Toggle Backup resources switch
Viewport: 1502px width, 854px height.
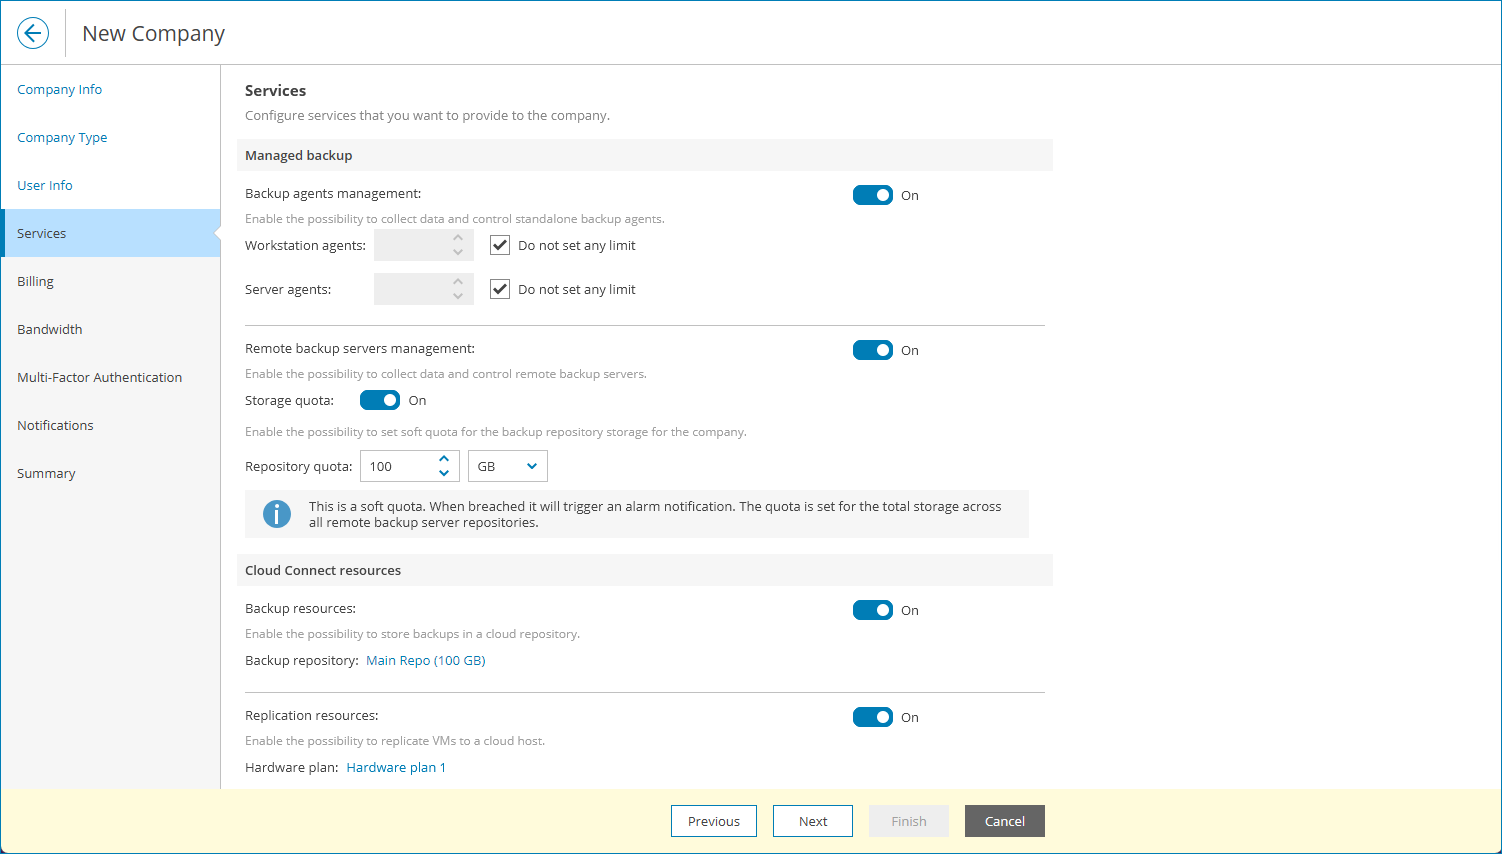[x=872, y=610]
